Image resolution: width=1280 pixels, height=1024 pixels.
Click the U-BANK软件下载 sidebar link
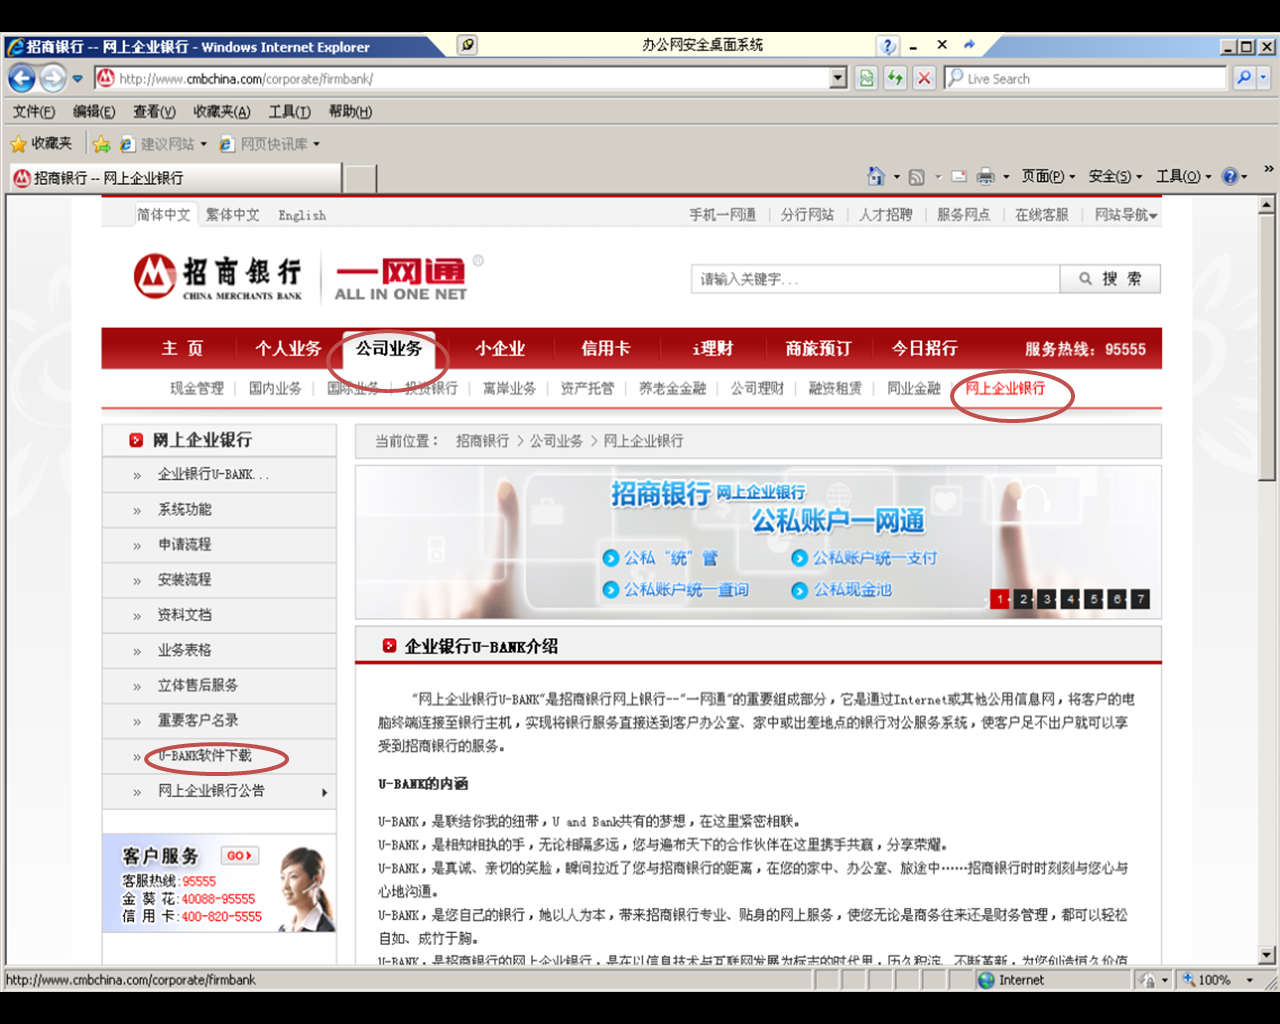204,756
